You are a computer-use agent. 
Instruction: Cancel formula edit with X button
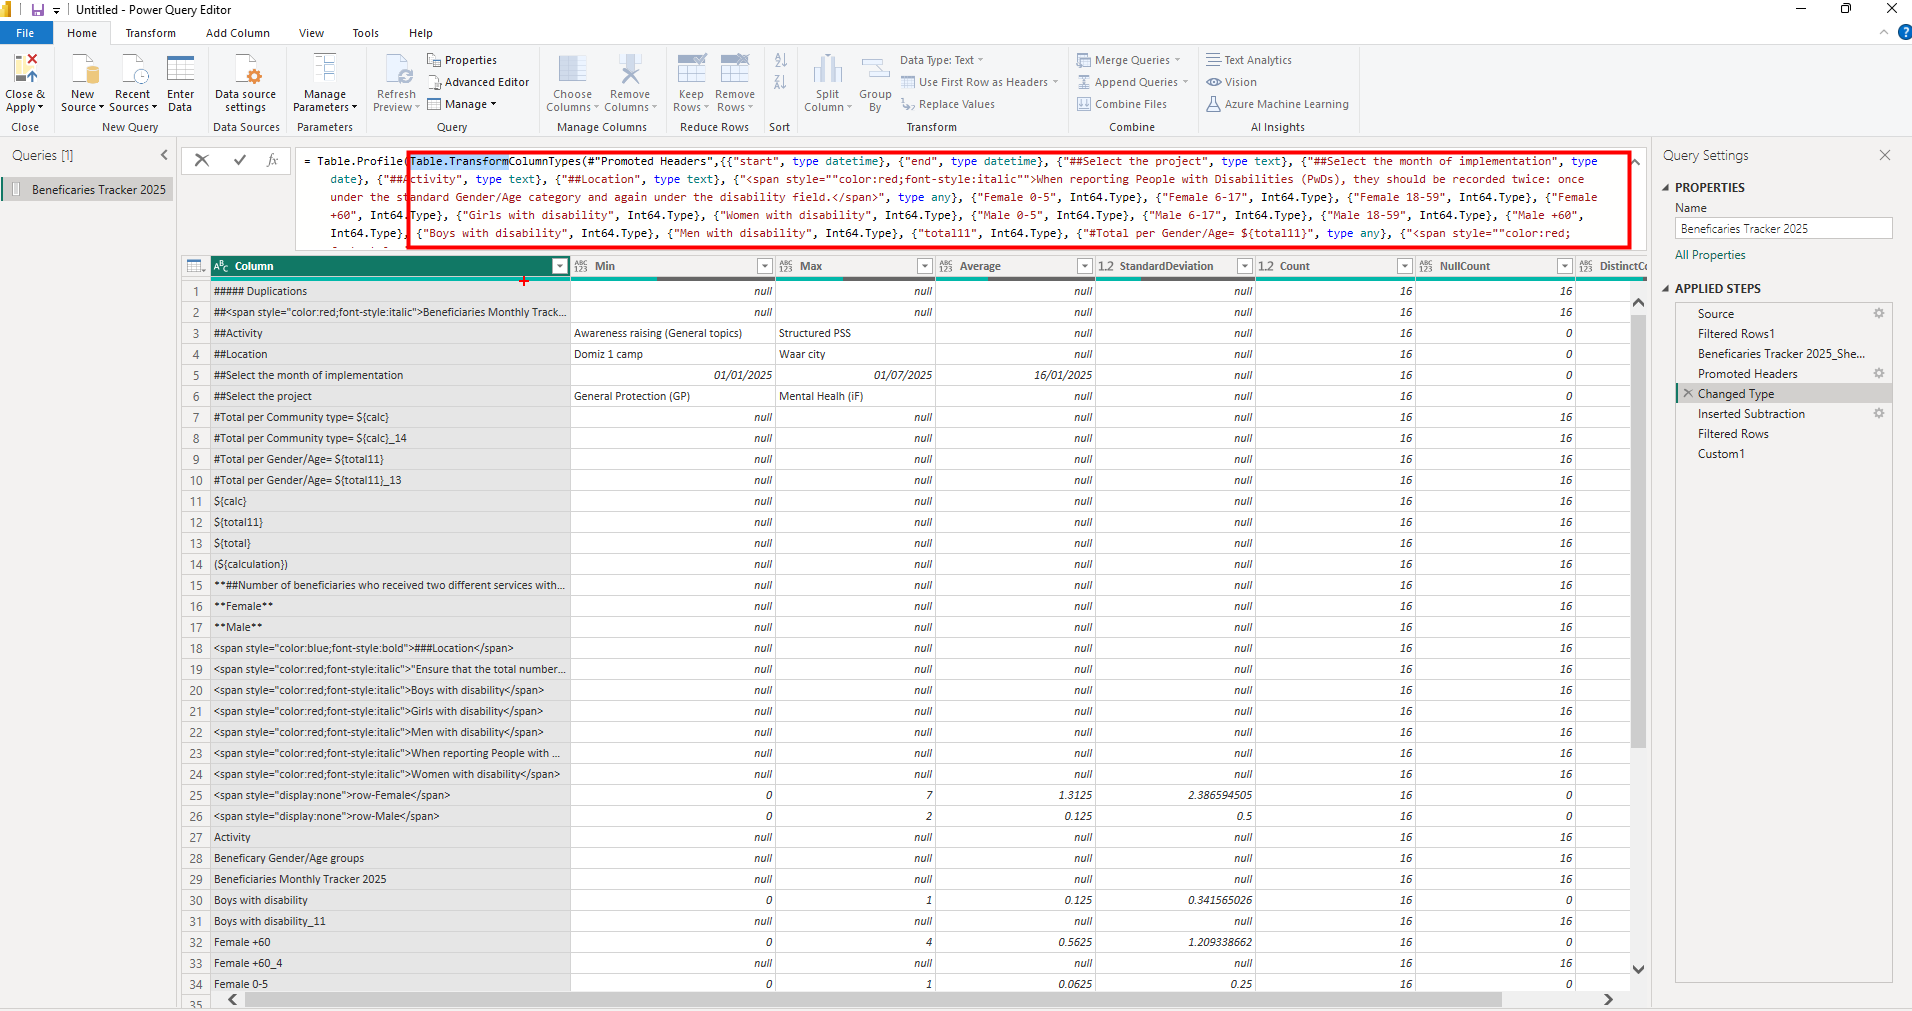tap(202, 160)
